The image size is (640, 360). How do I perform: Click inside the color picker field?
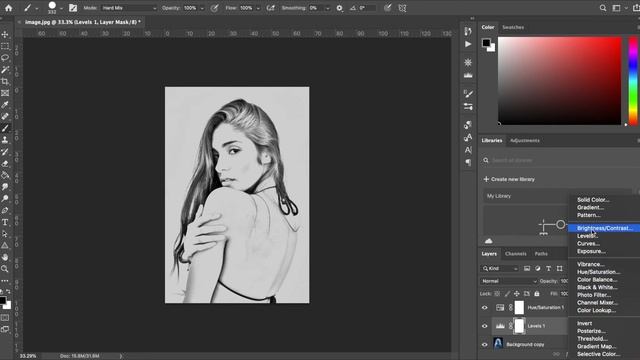click(560, 80)
